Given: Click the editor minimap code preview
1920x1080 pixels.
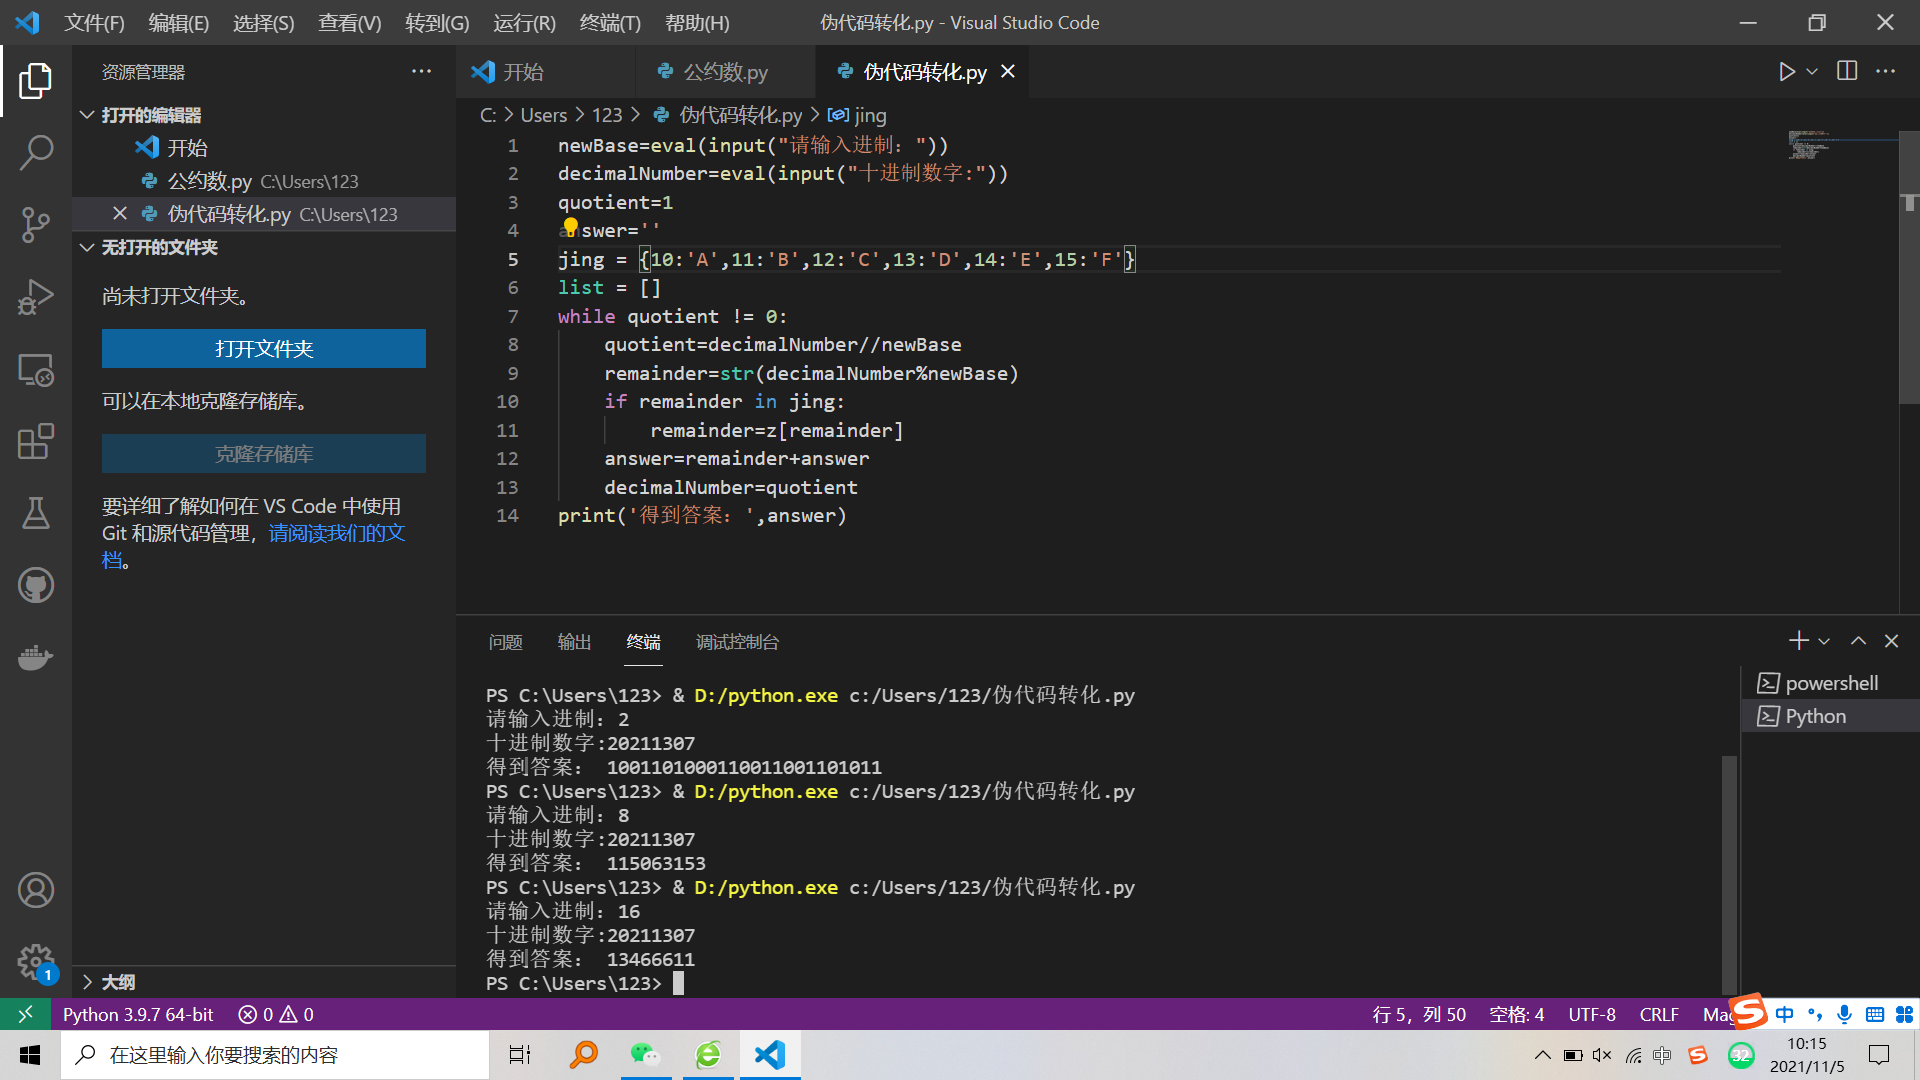Looking at the screenshot, I should (1810, 145).
